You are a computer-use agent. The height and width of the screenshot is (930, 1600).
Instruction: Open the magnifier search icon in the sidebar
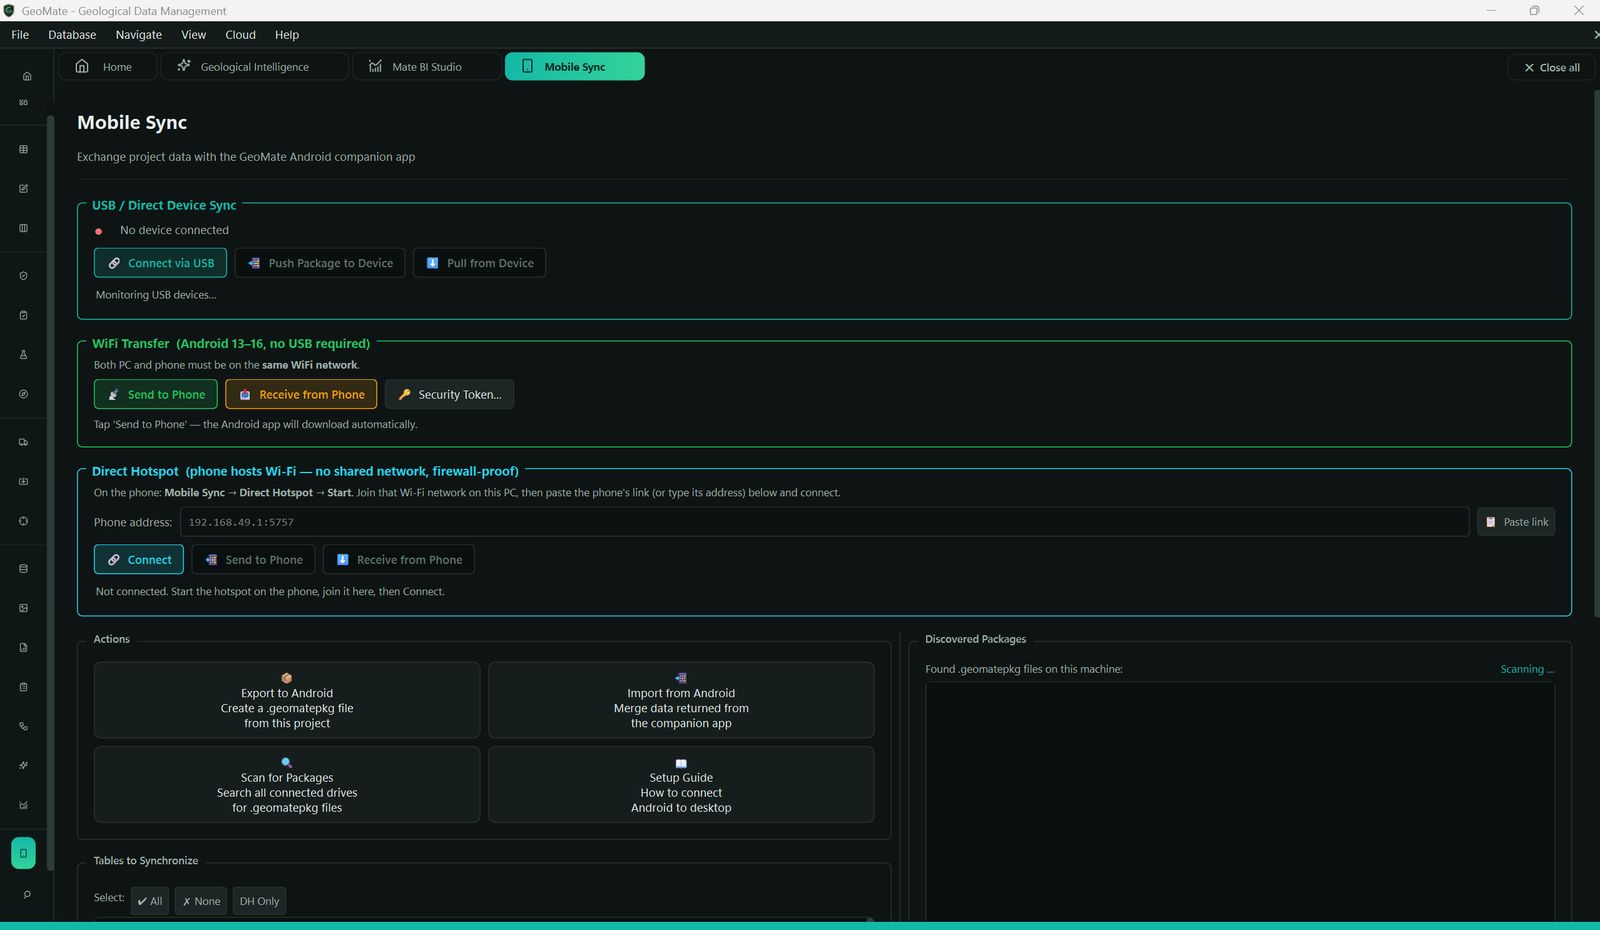point(27,895)
